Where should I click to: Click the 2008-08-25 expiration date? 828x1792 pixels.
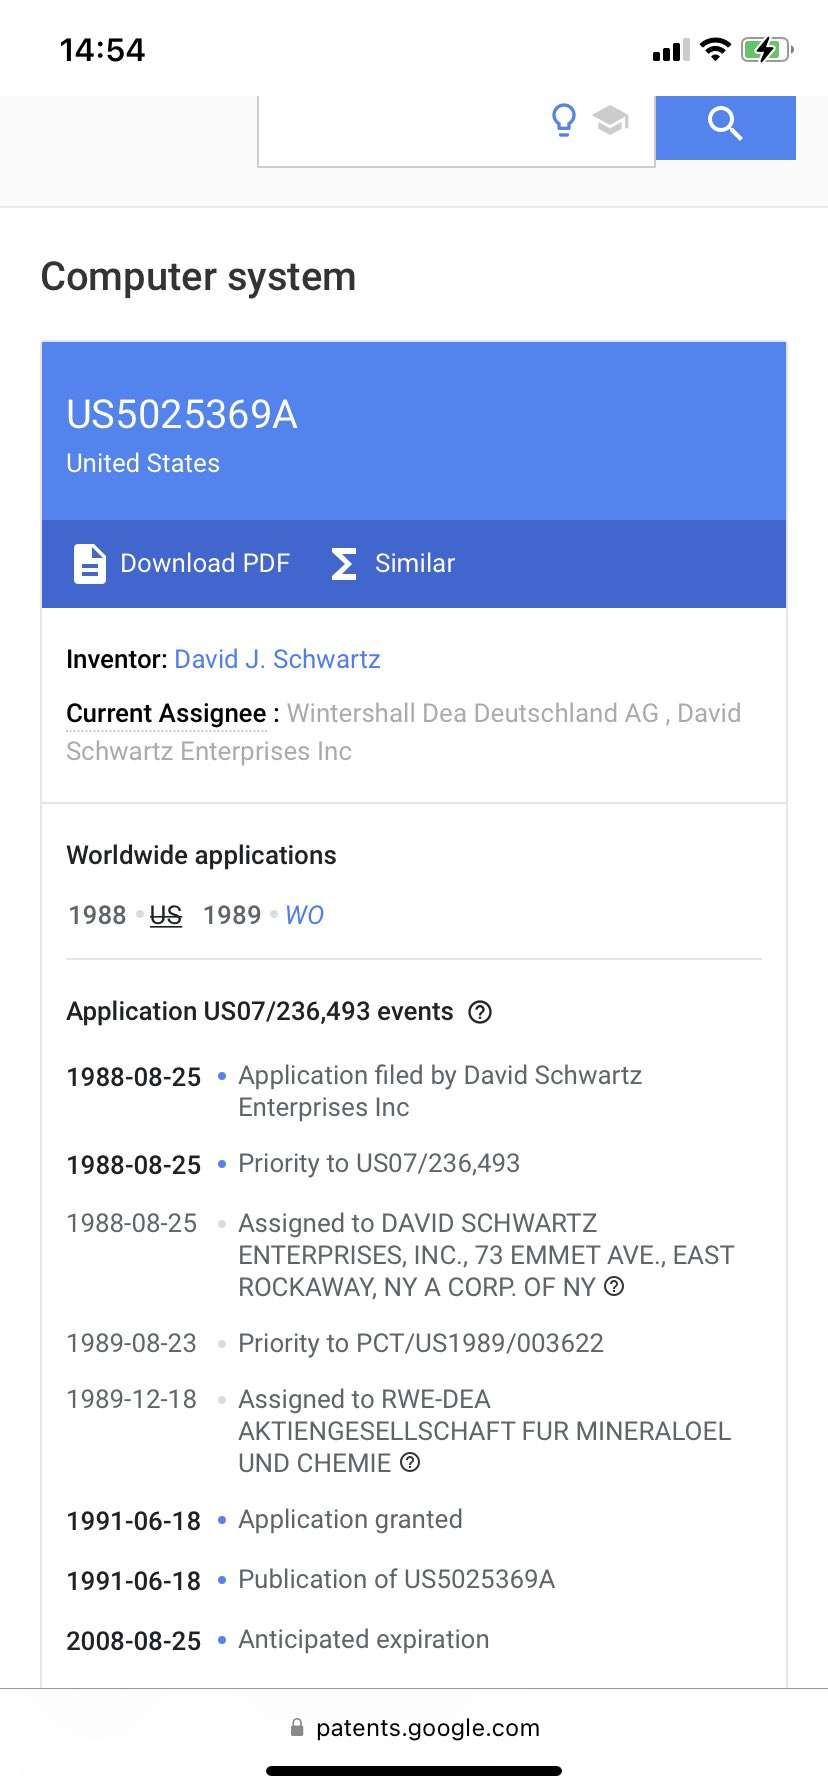(134, 1641)
